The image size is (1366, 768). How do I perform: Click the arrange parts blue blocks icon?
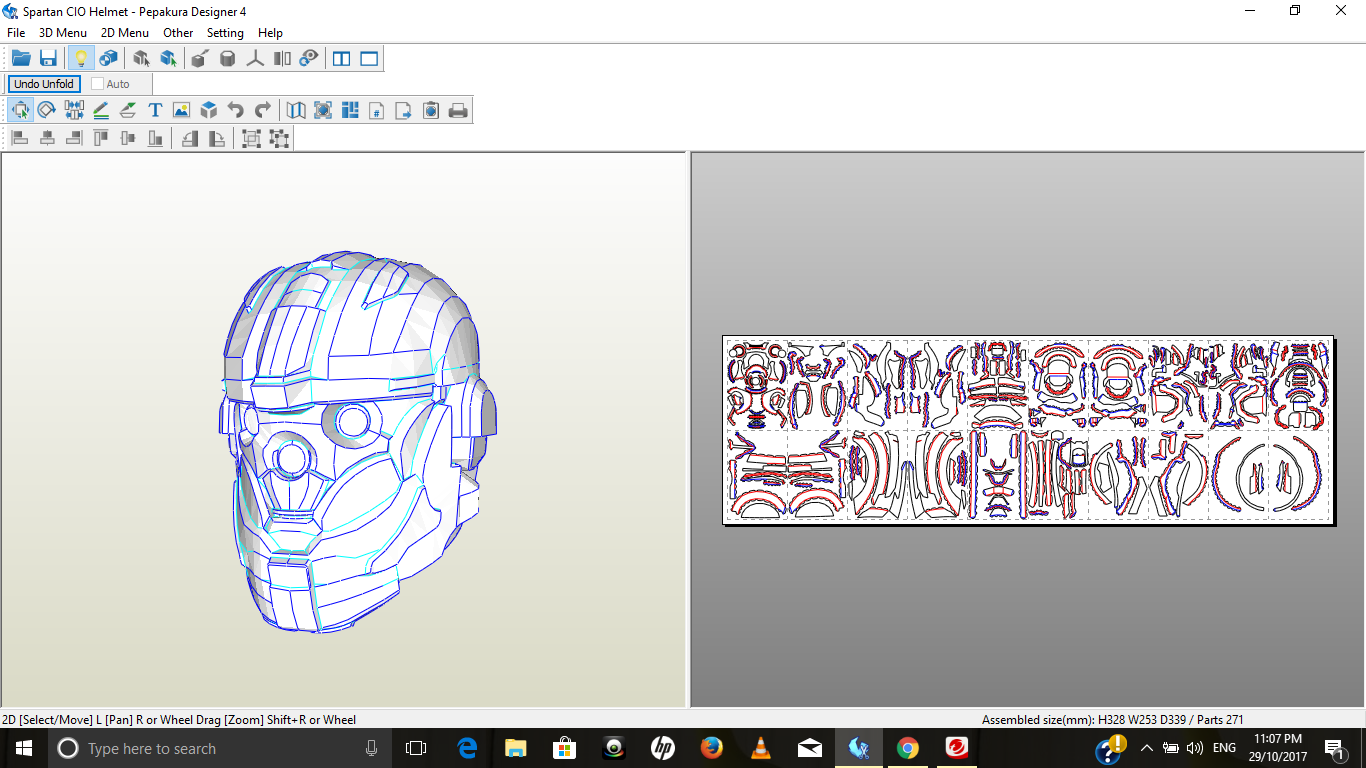(x=350, y=110)
